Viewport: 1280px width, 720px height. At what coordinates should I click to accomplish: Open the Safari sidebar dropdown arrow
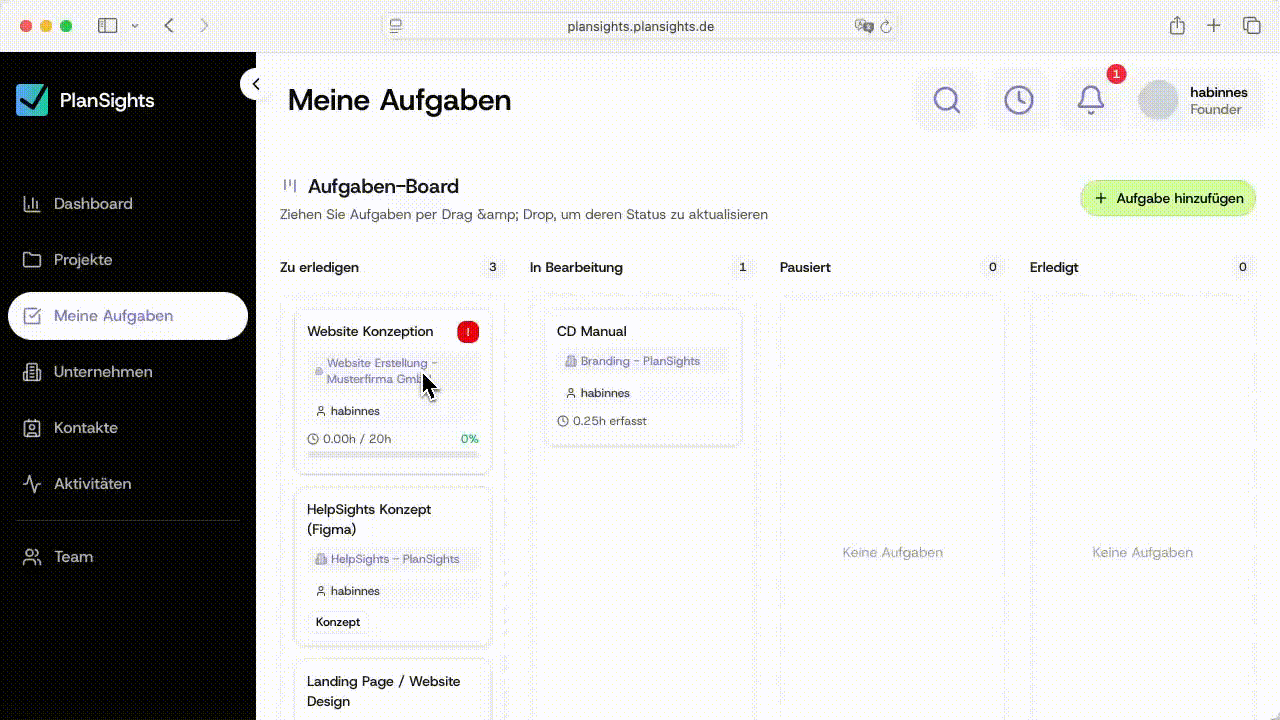(x=135, y=26)
